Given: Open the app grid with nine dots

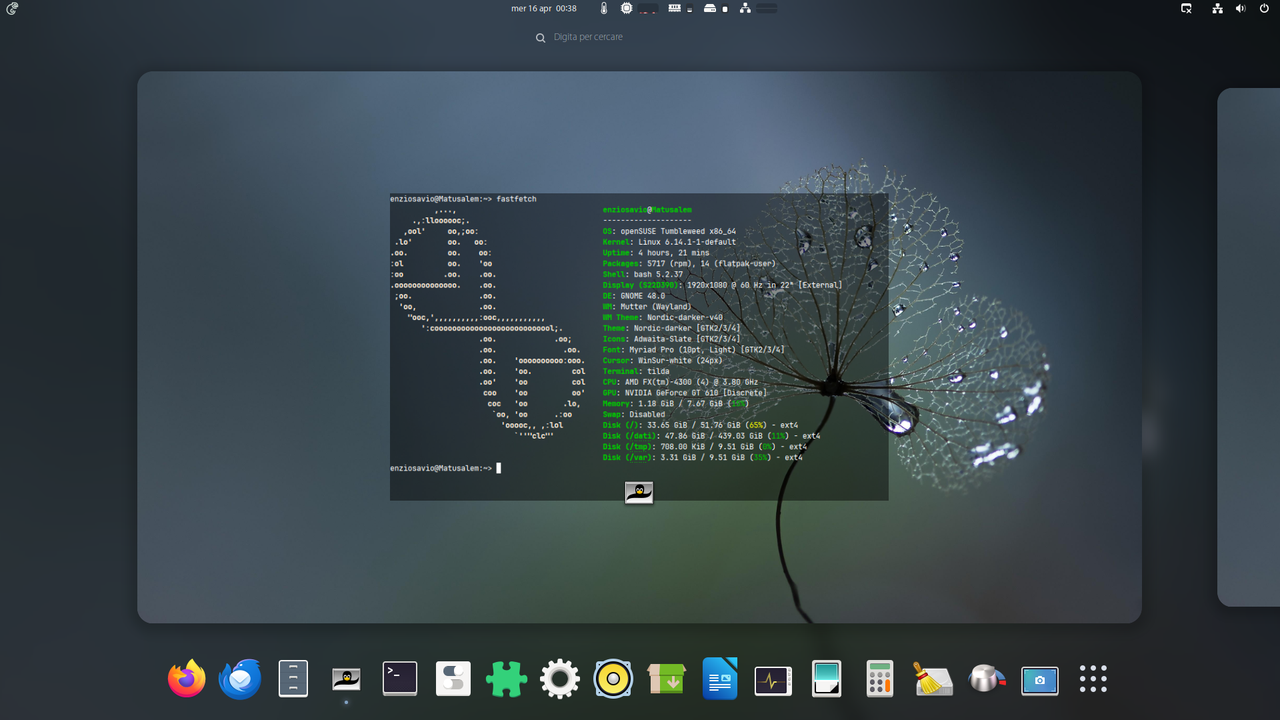Looking at the screenshot, I should (x=1093, y=678).
